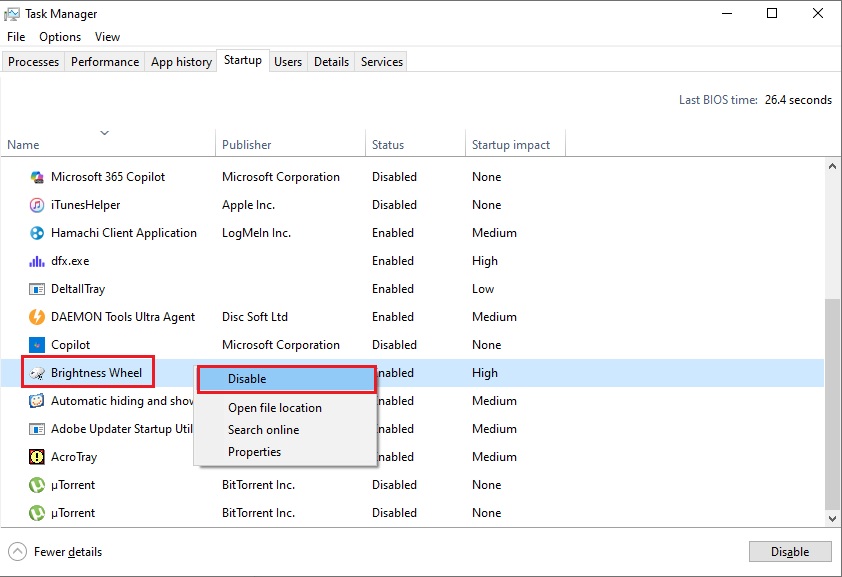Open the File menu
This screenshot has width=842, height=577.
(x=16, y=37)
